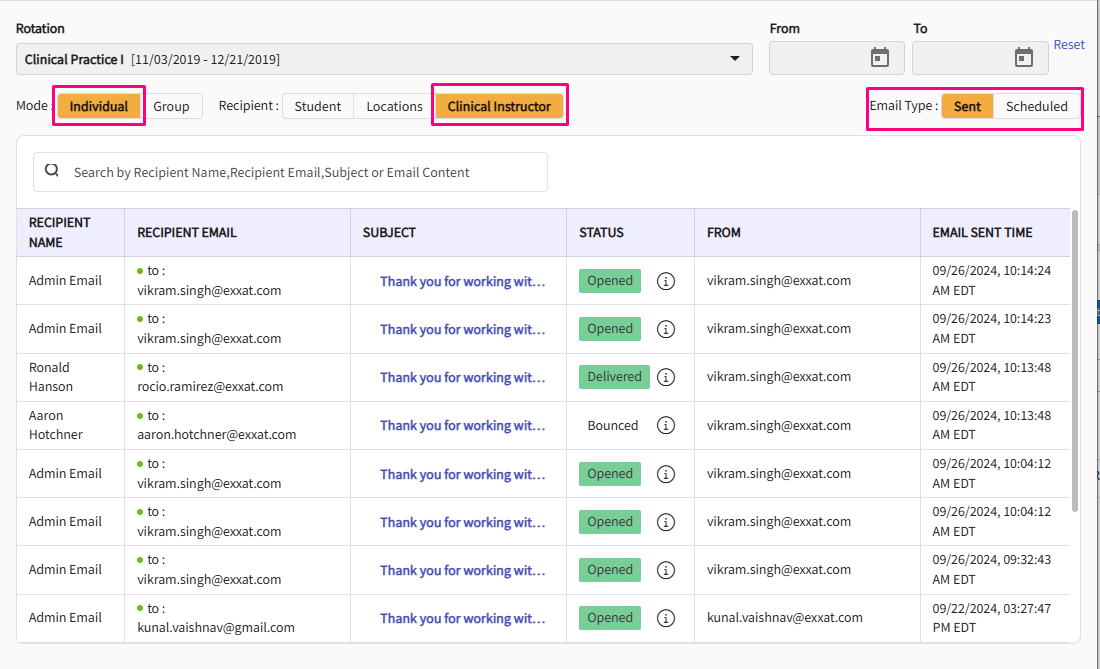
Task: Select Individual mode
Action: (99, 107)
